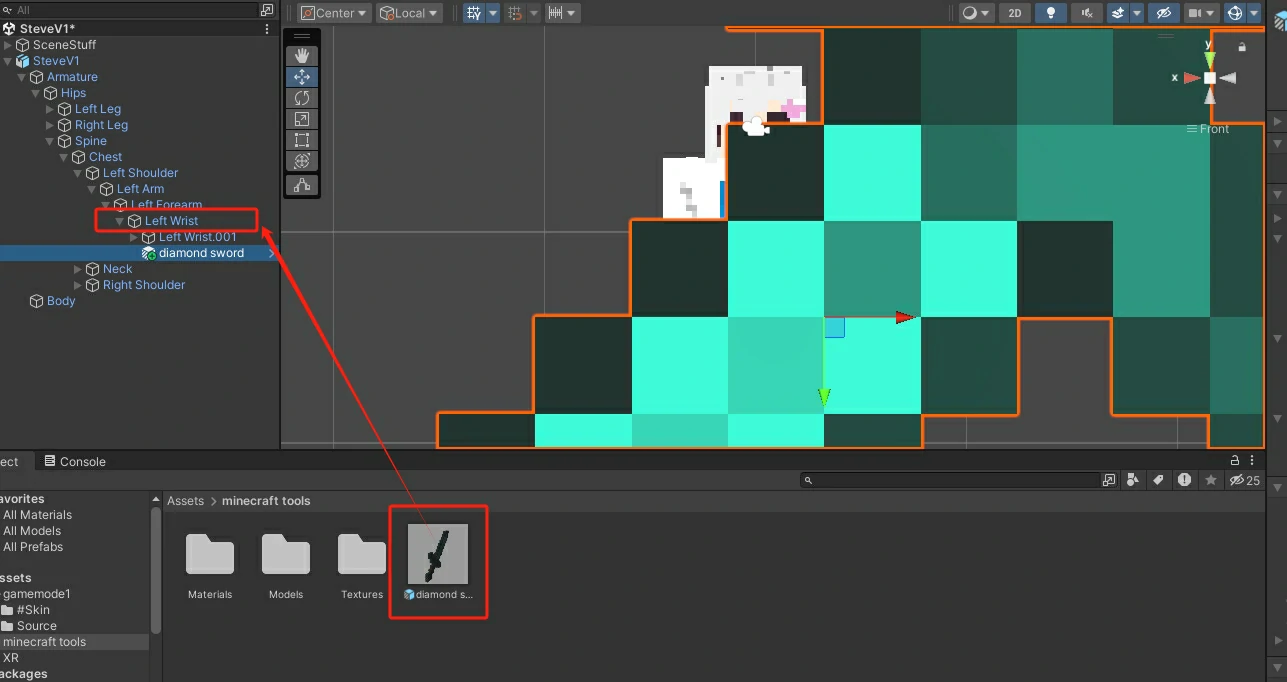1287x682 pixels.
Task: Select the Rotate tool
Action: (302, 98)
